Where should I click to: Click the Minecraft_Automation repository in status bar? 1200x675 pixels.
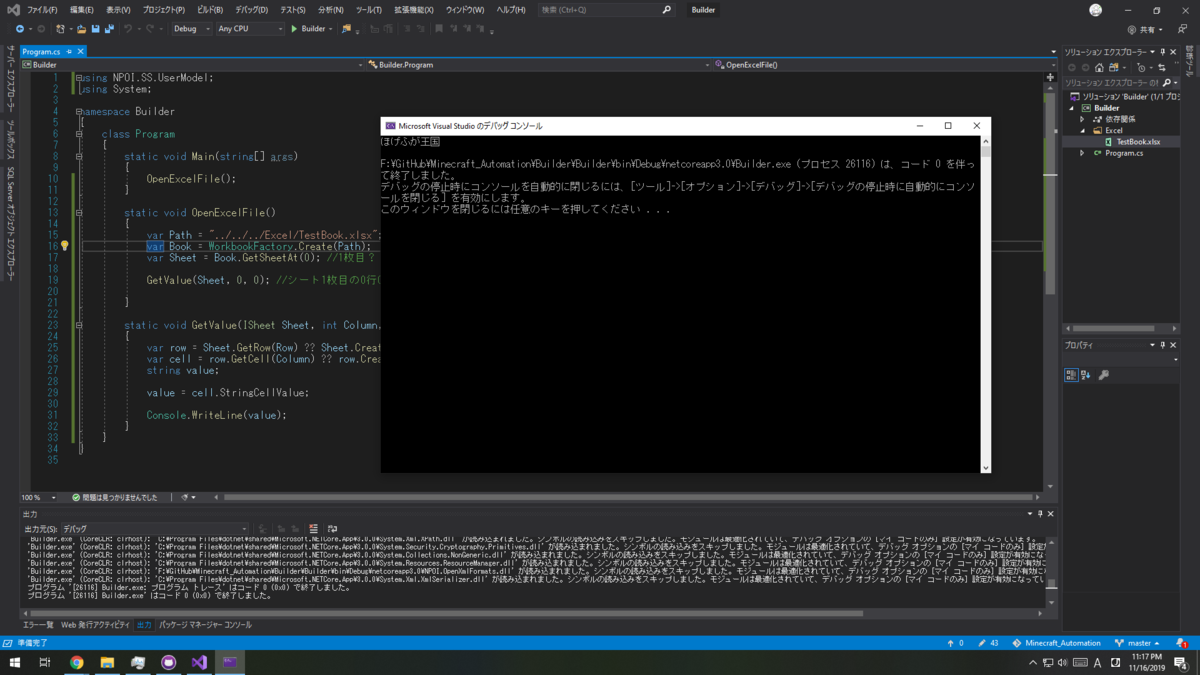pyautogui.click(x=1056, y=643)
